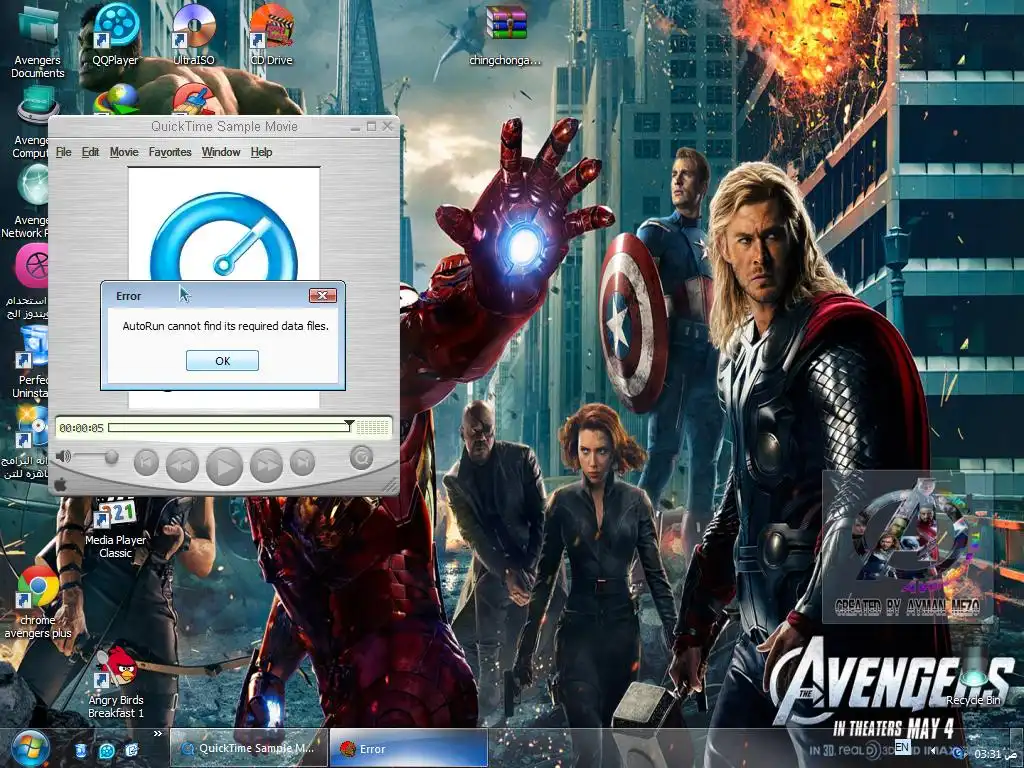Open the Angry Birds Breakfast 1 shortcut

pyautogui.click(x=116, y=682)
